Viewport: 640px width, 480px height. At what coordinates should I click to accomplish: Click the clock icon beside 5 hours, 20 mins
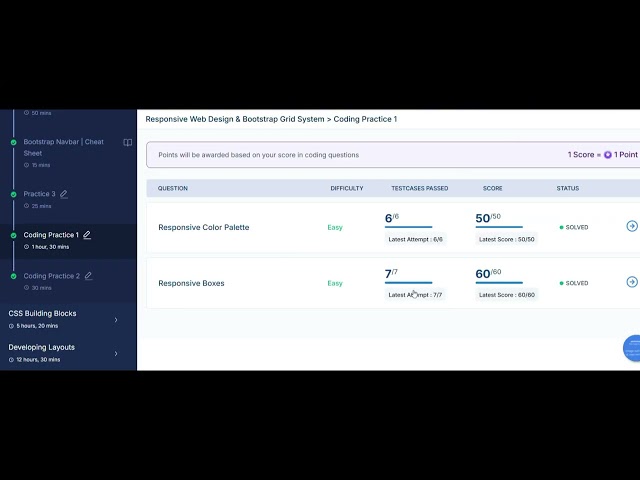(11, 326)
